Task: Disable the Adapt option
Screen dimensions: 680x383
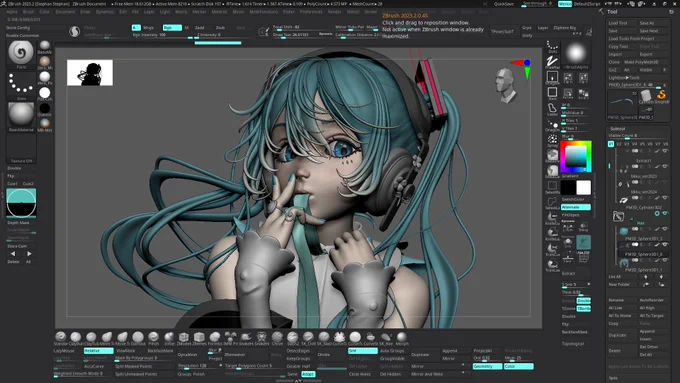Action: click(308, 374)
